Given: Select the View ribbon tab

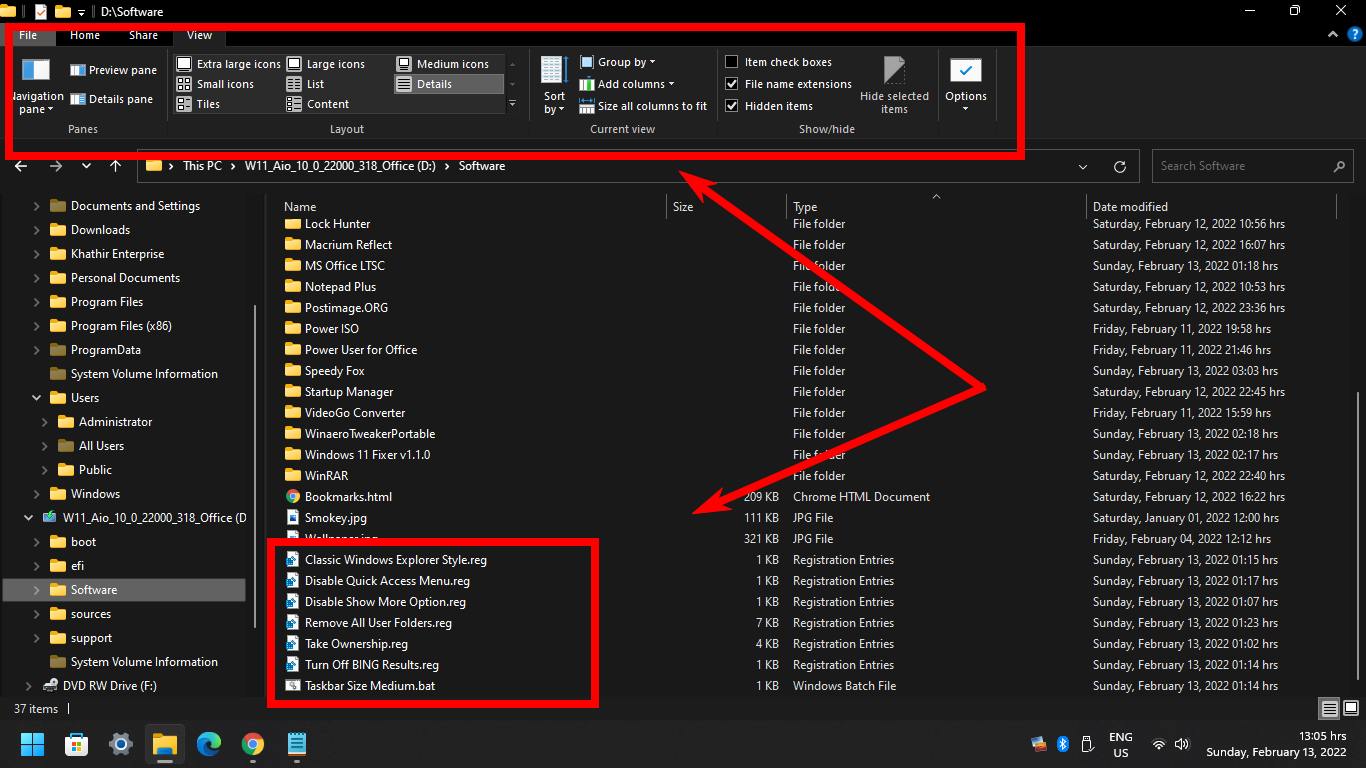Looking at the screenshot, I should [200, 35].
